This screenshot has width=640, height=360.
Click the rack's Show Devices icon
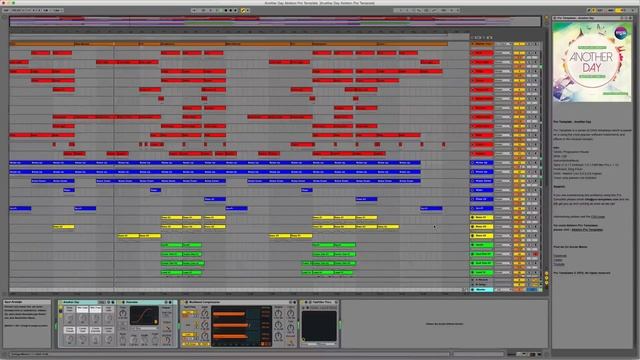60,316
